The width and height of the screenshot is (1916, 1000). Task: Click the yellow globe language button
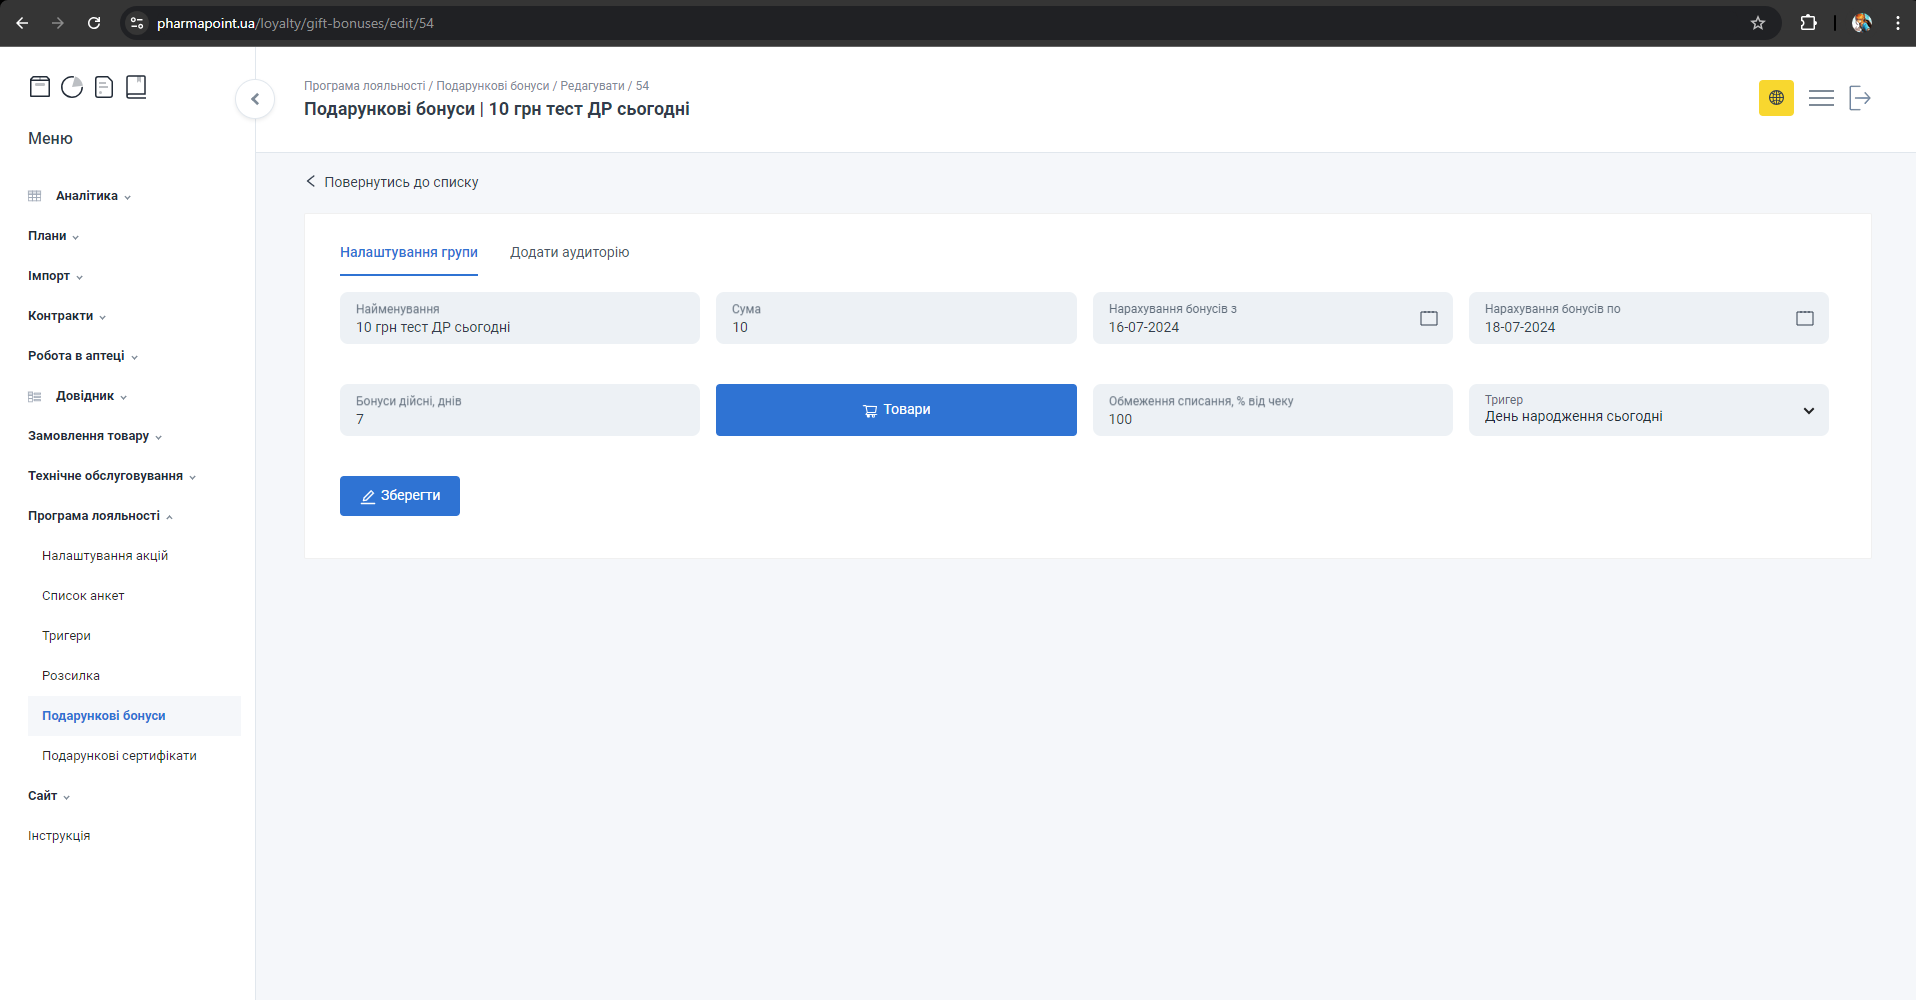1776,98
